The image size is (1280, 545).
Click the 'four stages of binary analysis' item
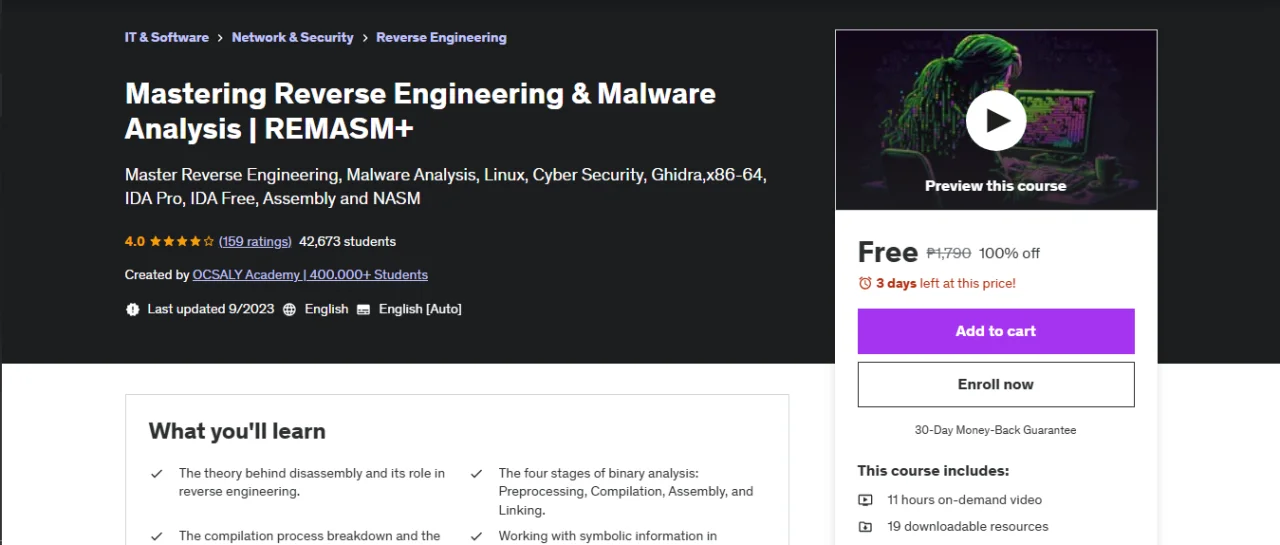point(626,491)
